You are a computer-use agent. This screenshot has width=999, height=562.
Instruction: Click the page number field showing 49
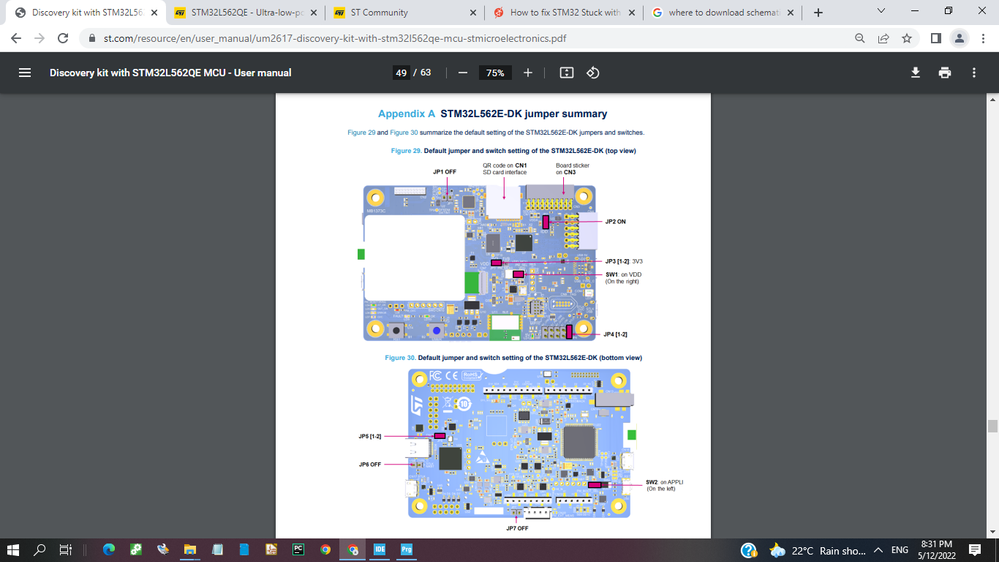(x=401, y=73)
